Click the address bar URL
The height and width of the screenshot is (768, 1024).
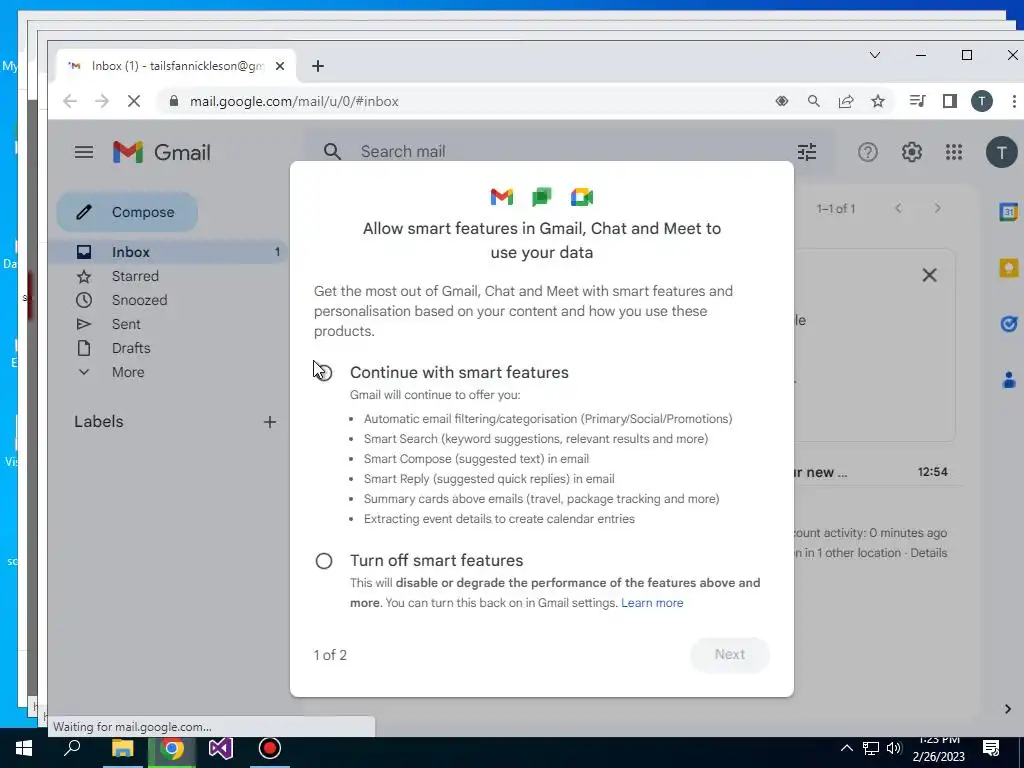click(x=294, y=101)
